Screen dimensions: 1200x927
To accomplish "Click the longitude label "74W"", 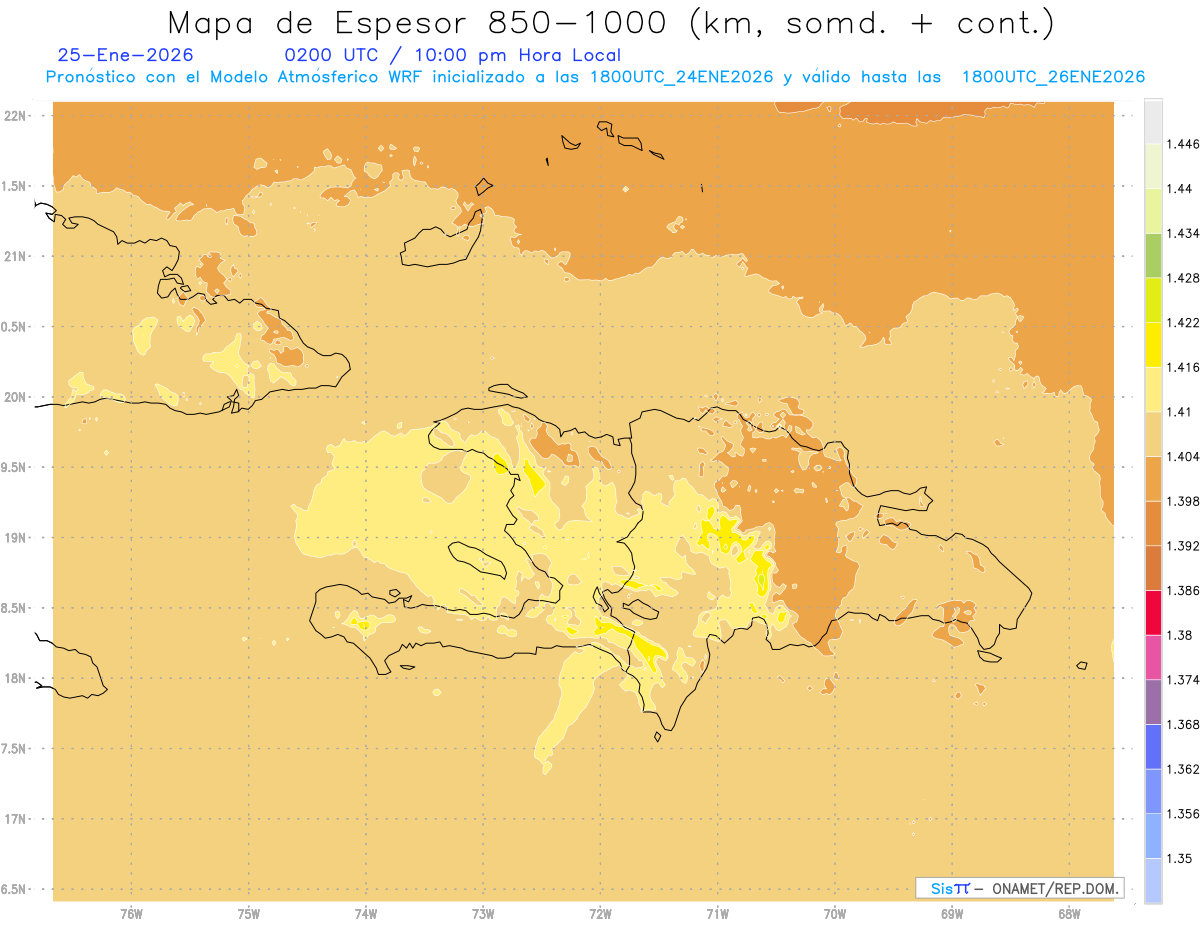I will click(366, 914).
